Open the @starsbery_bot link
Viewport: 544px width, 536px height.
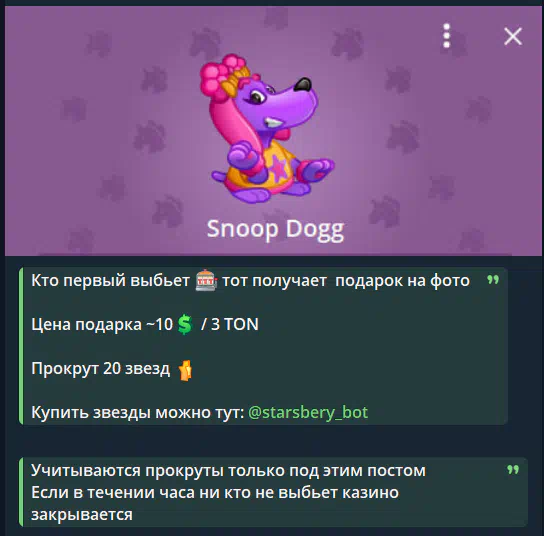pos(308,412)
